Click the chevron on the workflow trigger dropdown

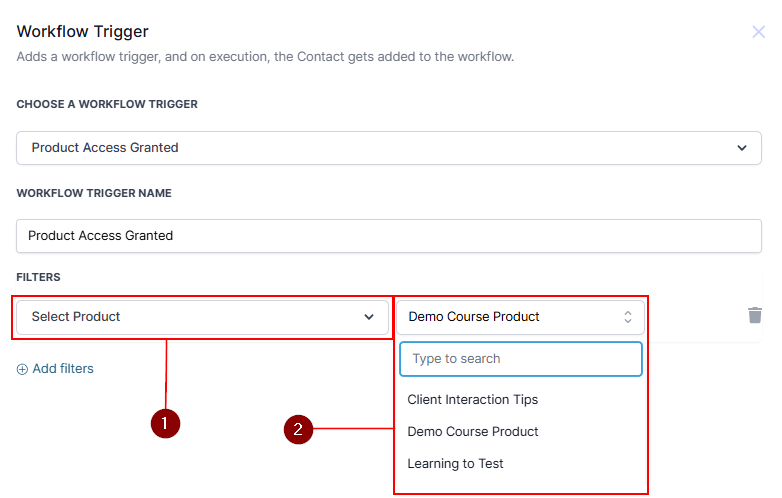[742, 148]
